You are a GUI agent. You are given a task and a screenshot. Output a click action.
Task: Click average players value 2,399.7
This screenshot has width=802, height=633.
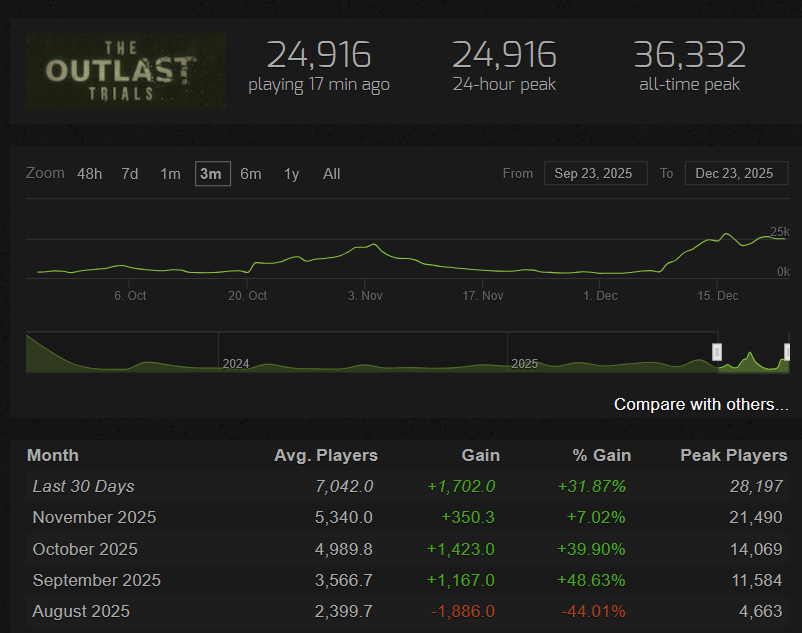(344, 612)
